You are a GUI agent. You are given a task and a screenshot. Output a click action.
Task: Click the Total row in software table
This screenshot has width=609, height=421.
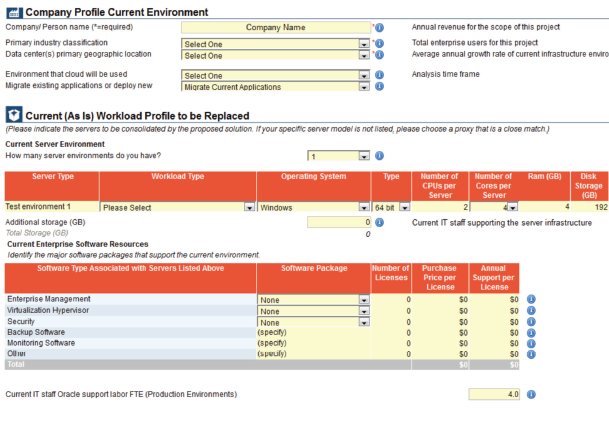tap(262, 365)
